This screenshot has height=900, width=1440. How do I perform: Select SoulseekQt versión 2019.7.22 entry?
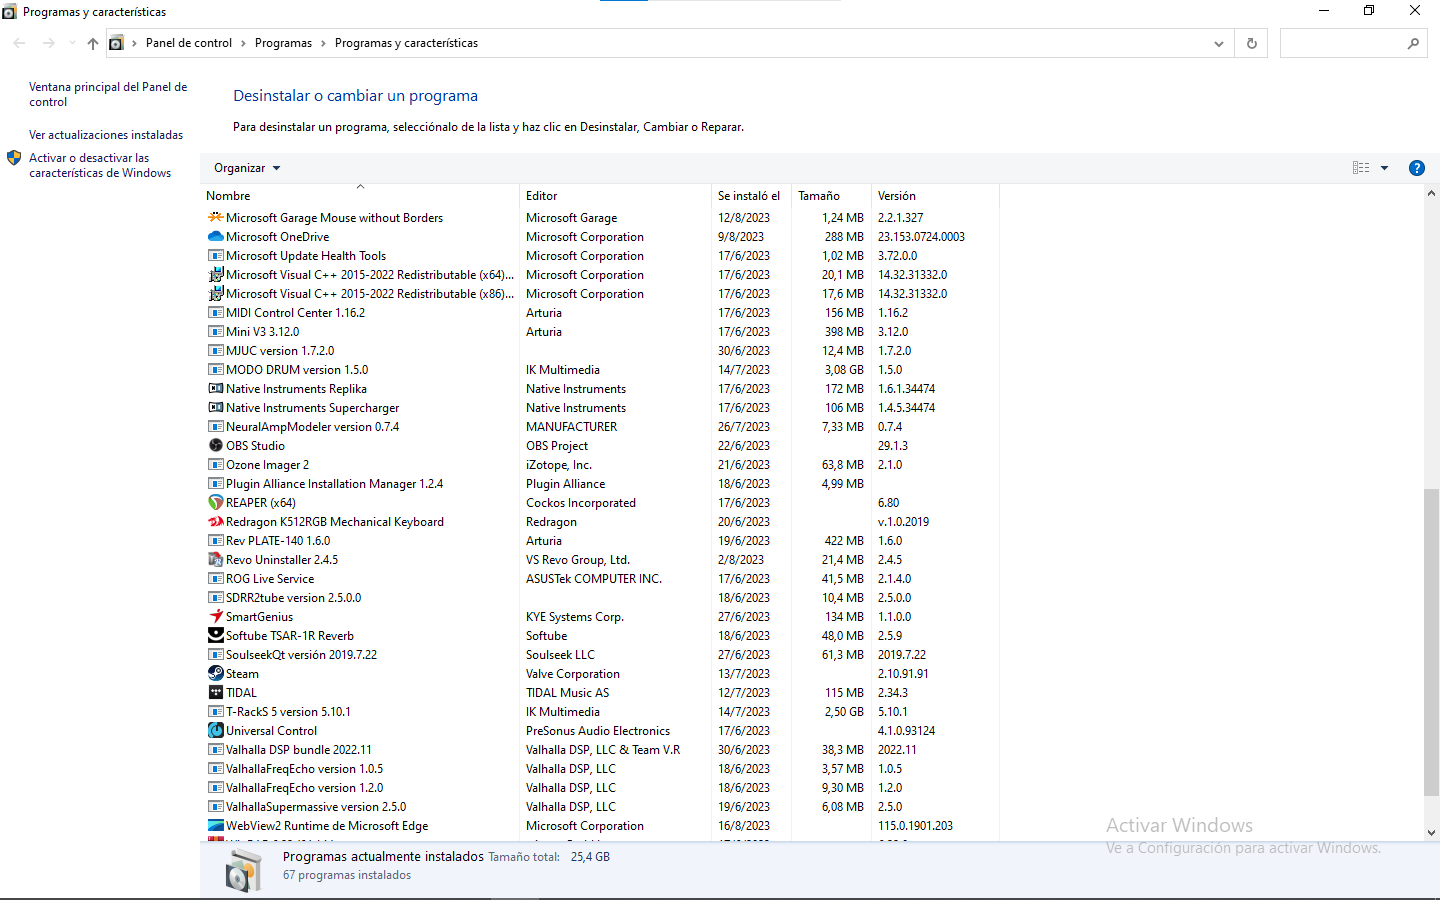pyautogui.click(x=602, y=655)
